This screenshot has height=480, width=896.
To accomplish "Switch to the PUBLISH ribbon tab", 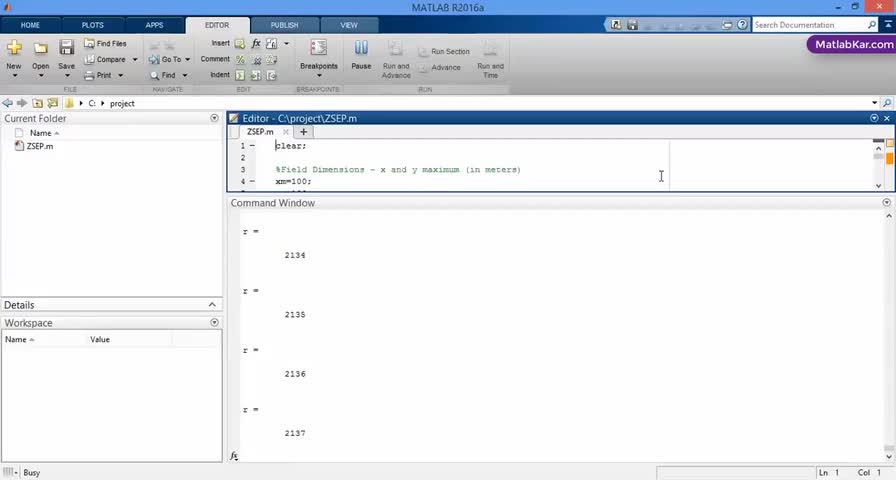I will tap(285, 25).
